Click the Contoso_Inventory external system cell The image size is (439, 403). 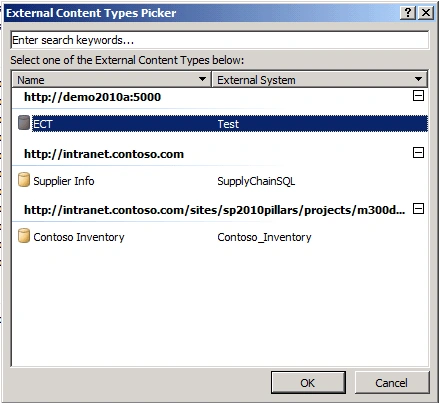(264, 237)
